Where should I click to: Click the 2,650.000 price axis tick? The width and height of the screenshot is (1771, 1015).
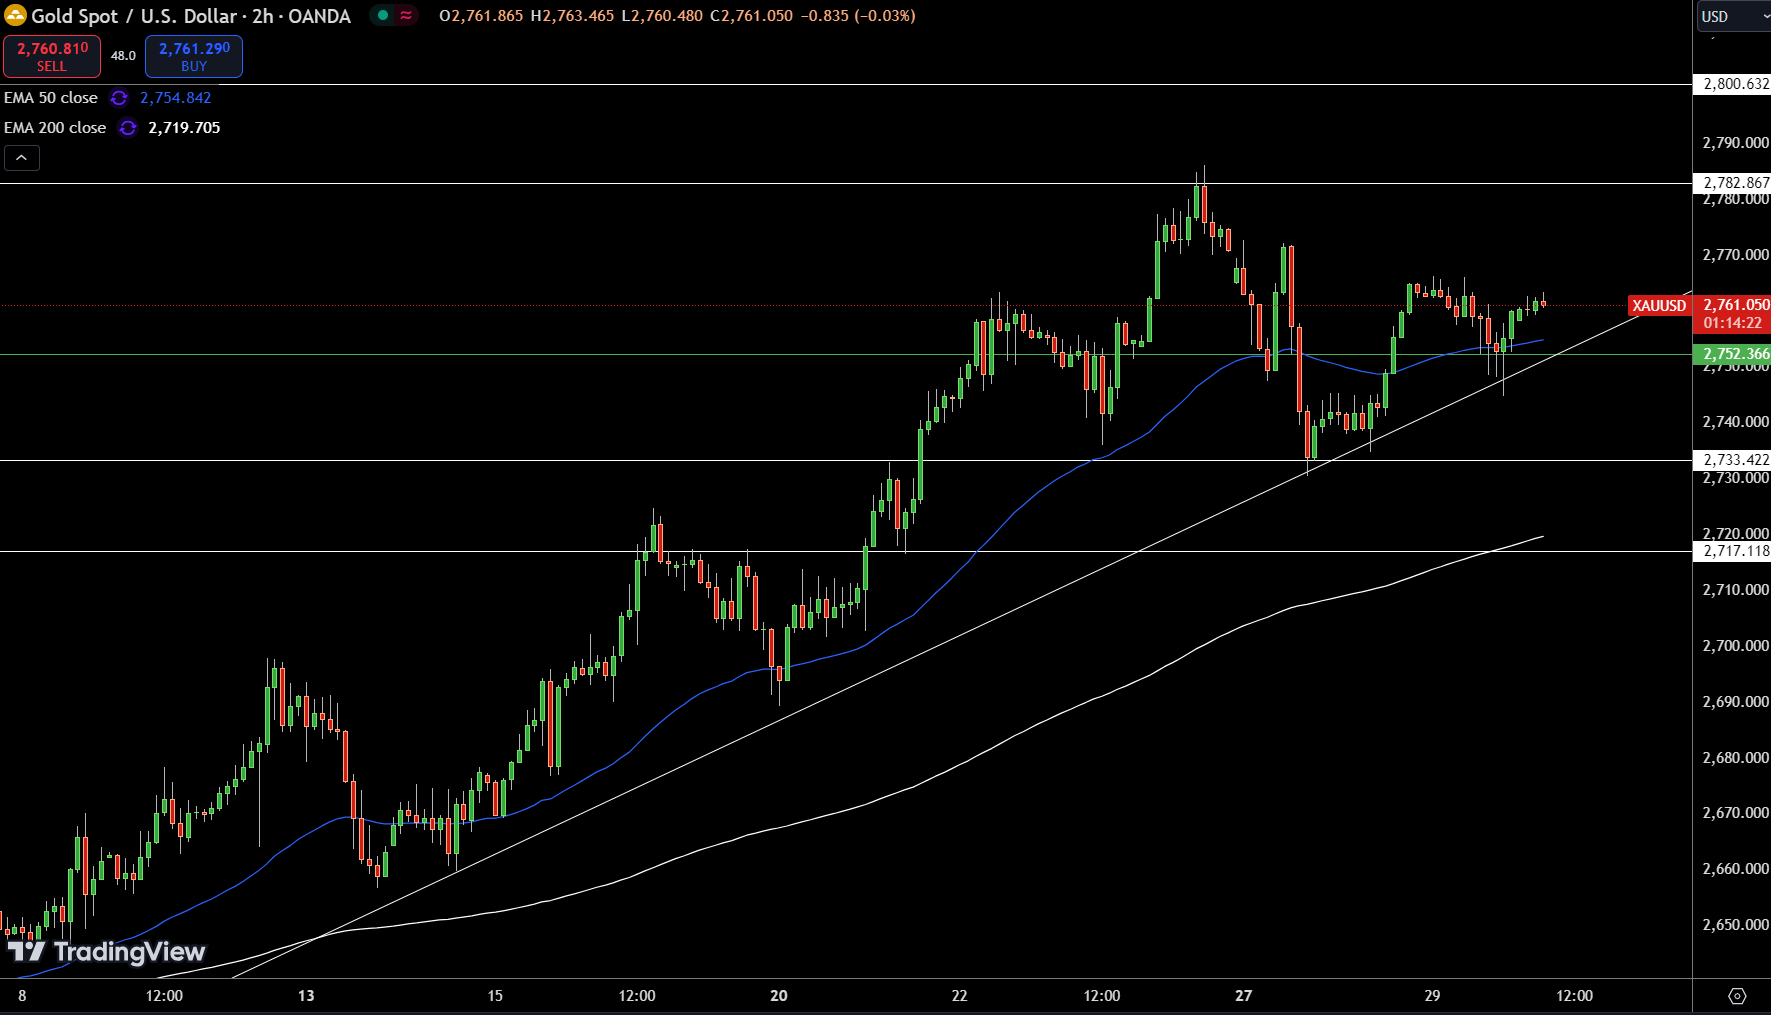[1736, 925]
